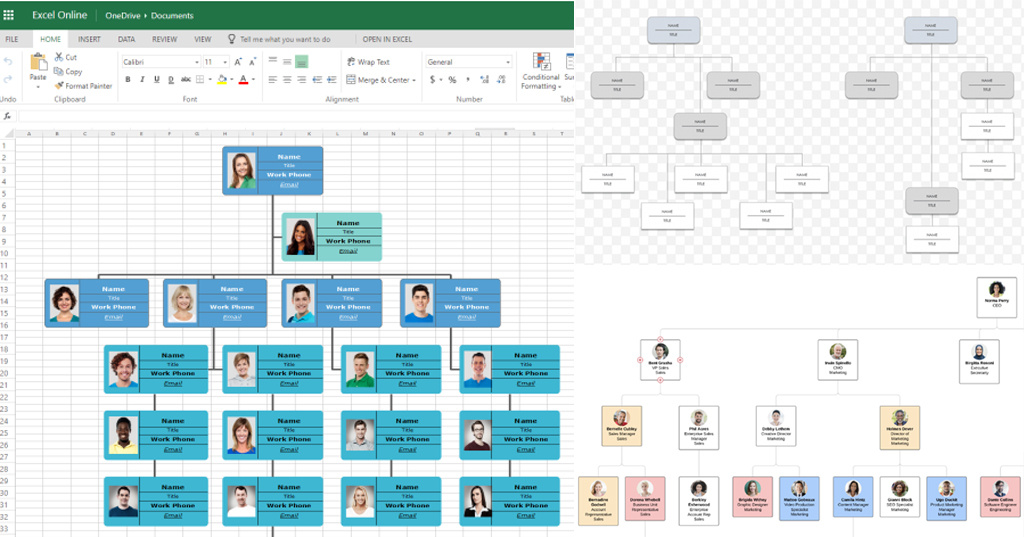Switch to the HOME tab

50,39
